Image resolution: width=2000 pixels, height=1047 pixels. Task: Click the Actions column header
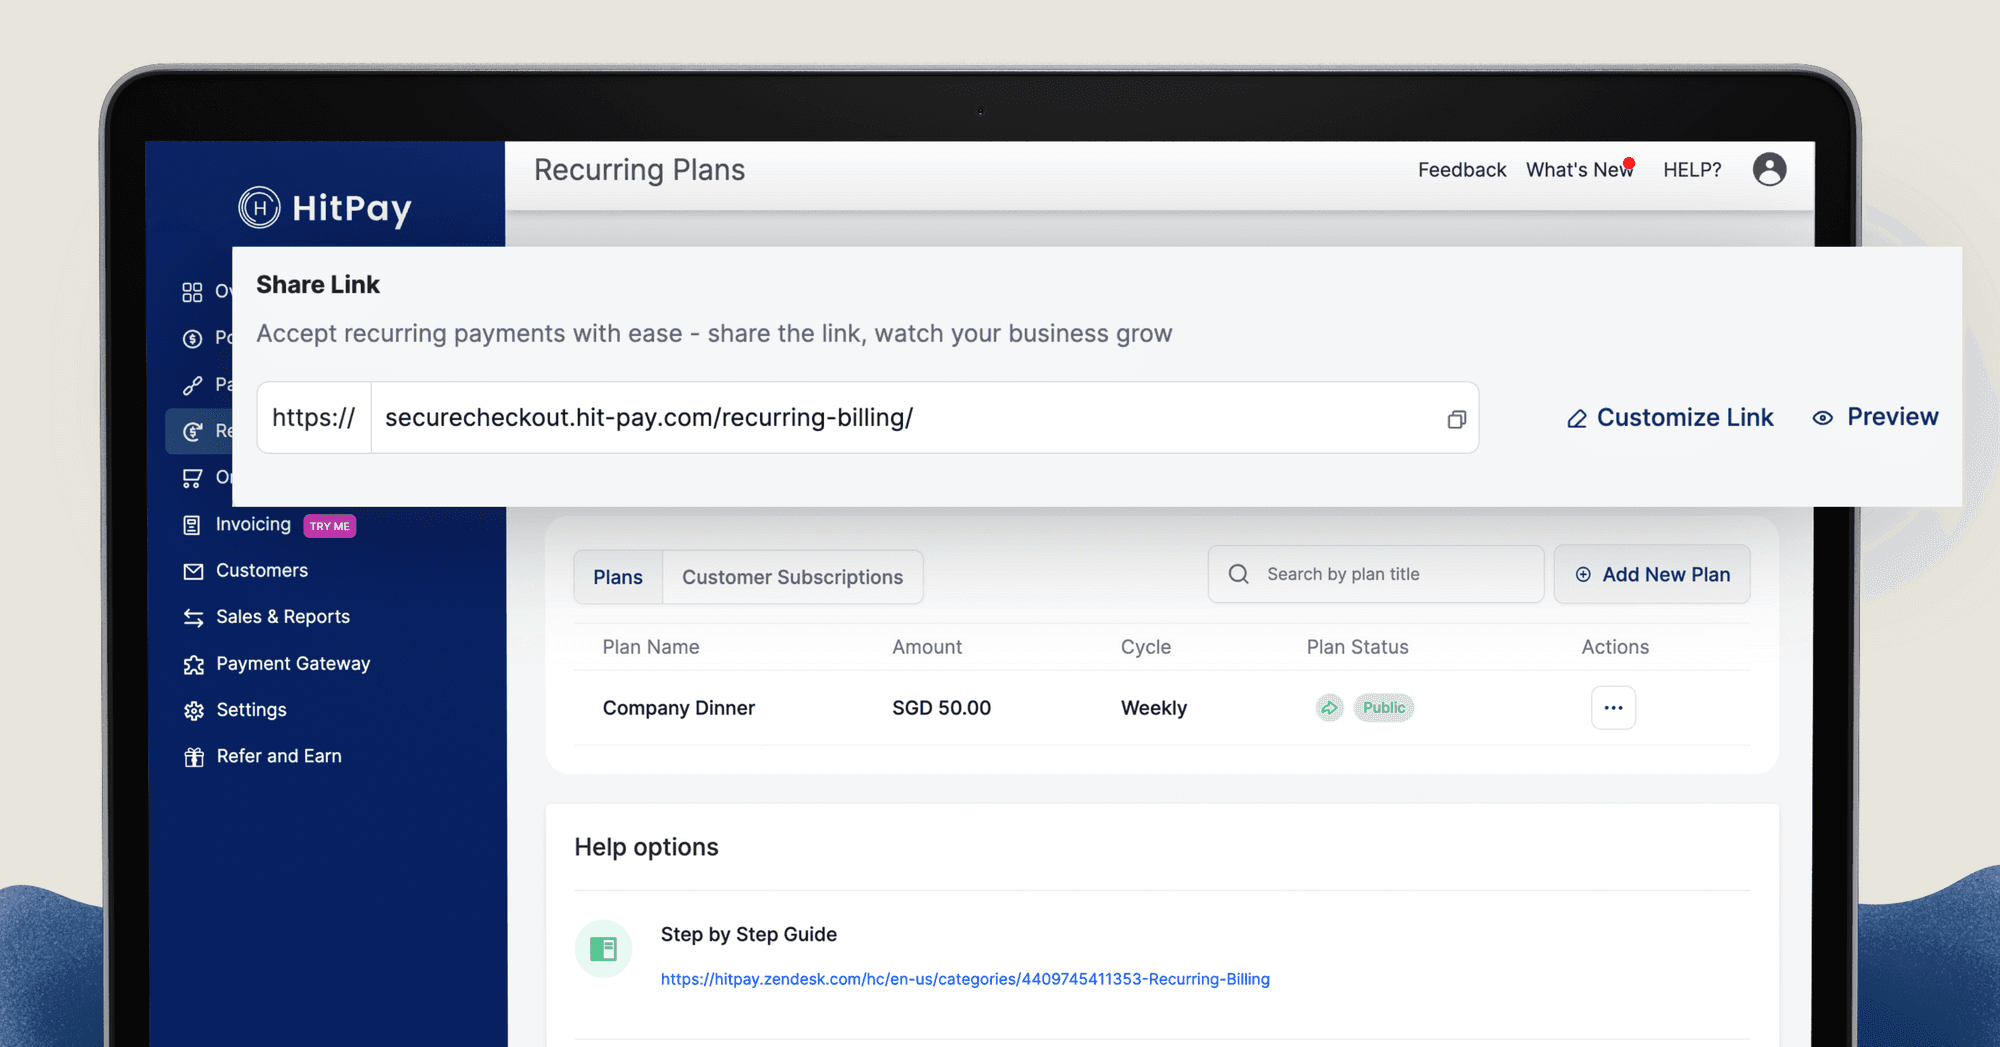(1615, 647)
